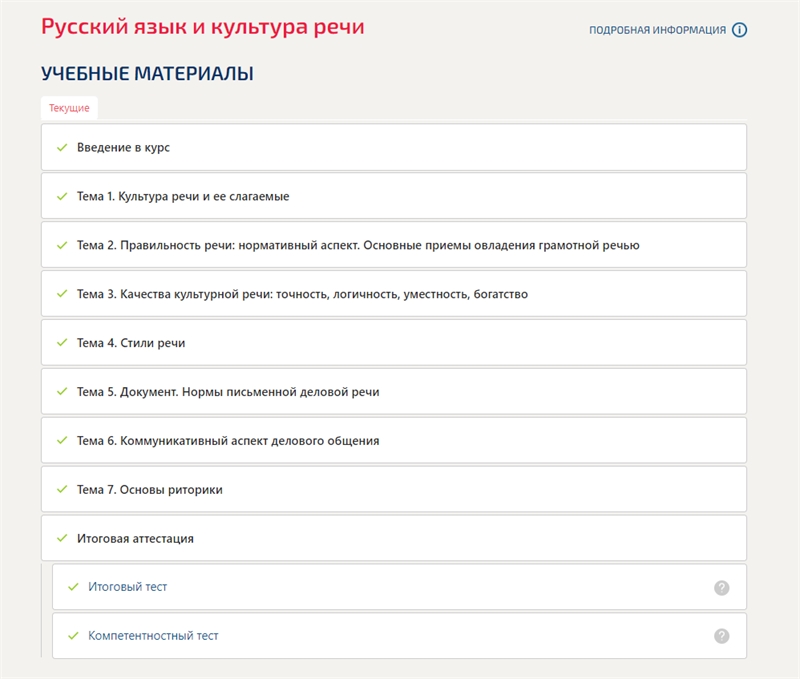Screen dimensions: 800x679
Task: Click the green checkmark beside Введение в курс
Action: tap(62, 147)
